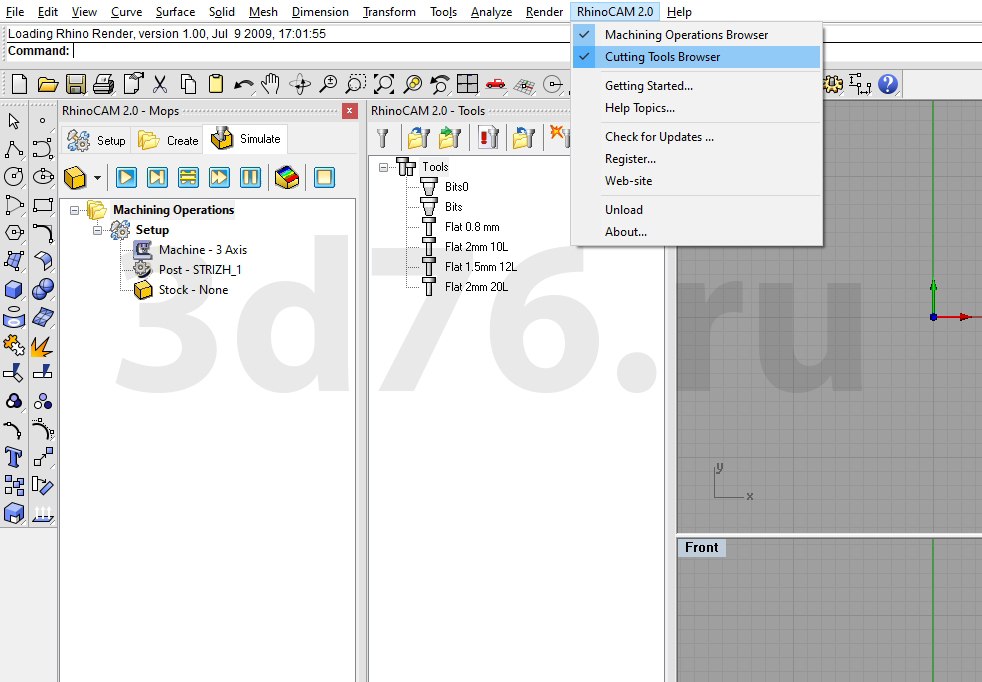Click the Paste clipboard icon

[215, 84]
